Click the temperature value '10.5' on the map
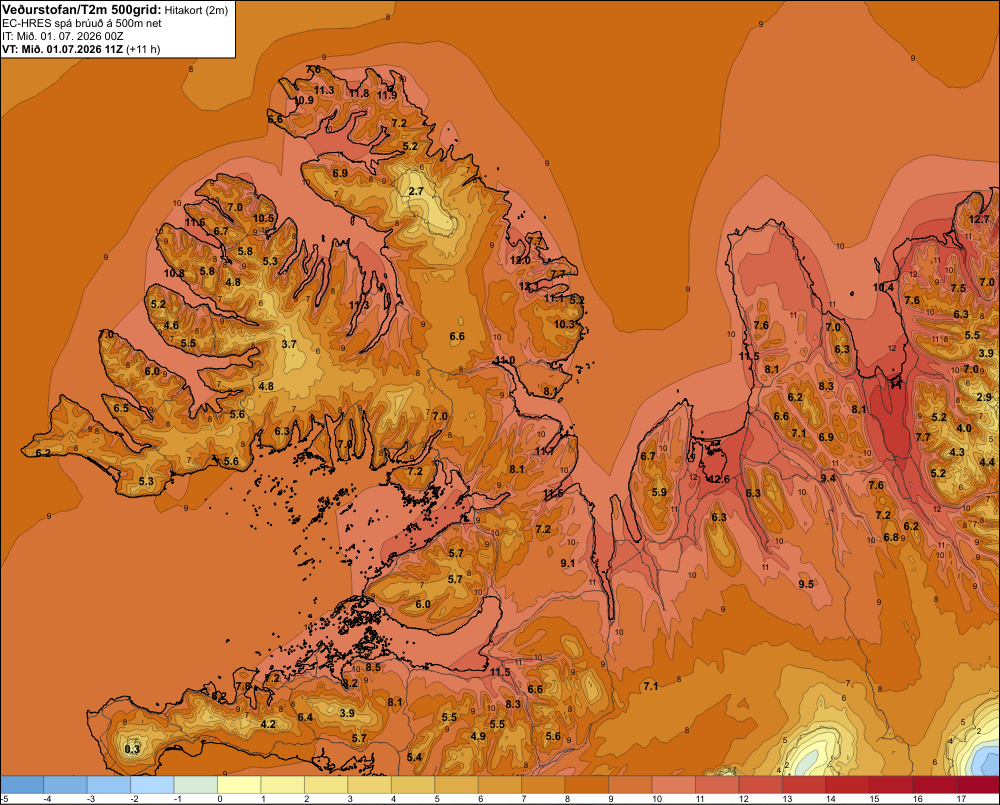Viewport: 1000px width, 805px height. point(263,218)
